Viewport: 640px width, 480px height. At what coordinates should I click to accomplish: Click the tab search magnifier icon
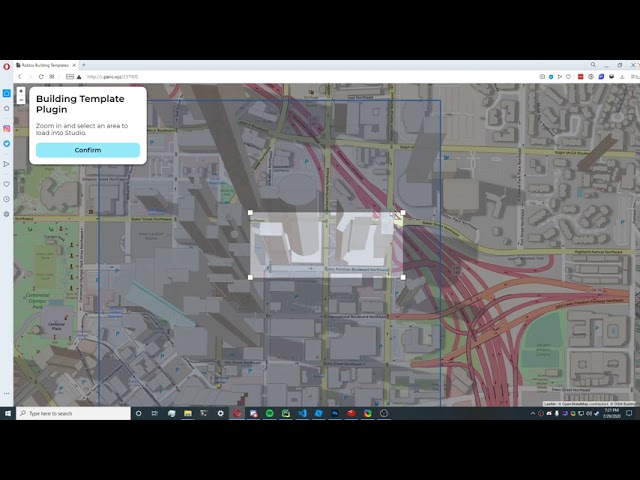point(593,65)
